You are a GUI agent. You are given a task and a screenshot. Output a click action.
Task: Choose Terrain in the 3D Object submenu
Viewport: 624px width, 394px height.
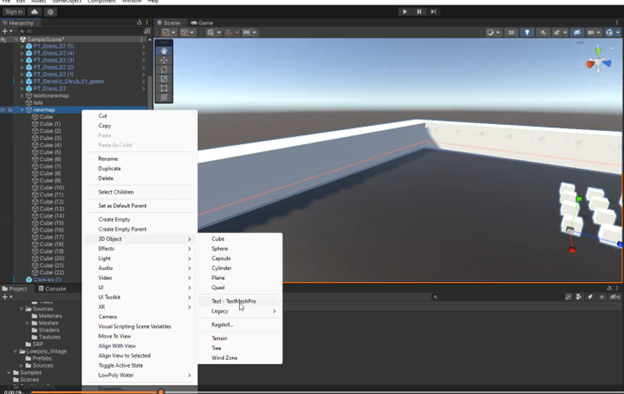219,338
